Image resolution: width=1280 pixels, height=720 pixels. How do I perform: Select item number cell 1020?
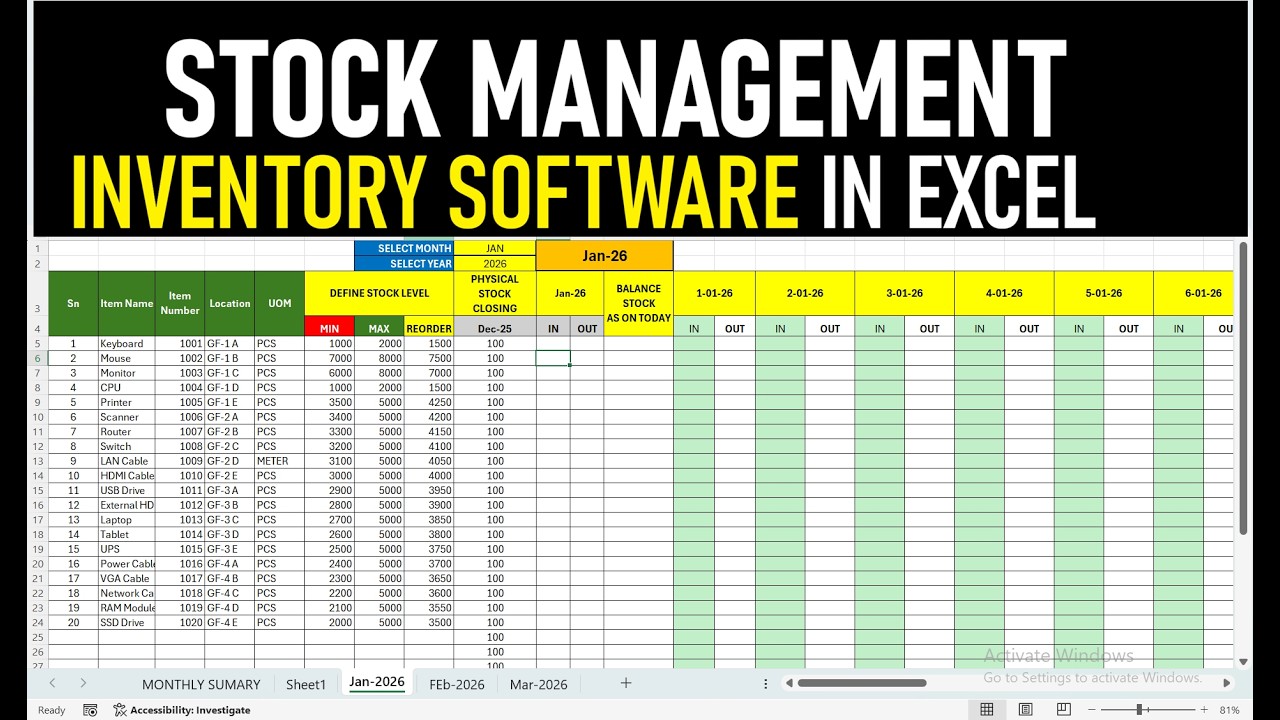180,622
